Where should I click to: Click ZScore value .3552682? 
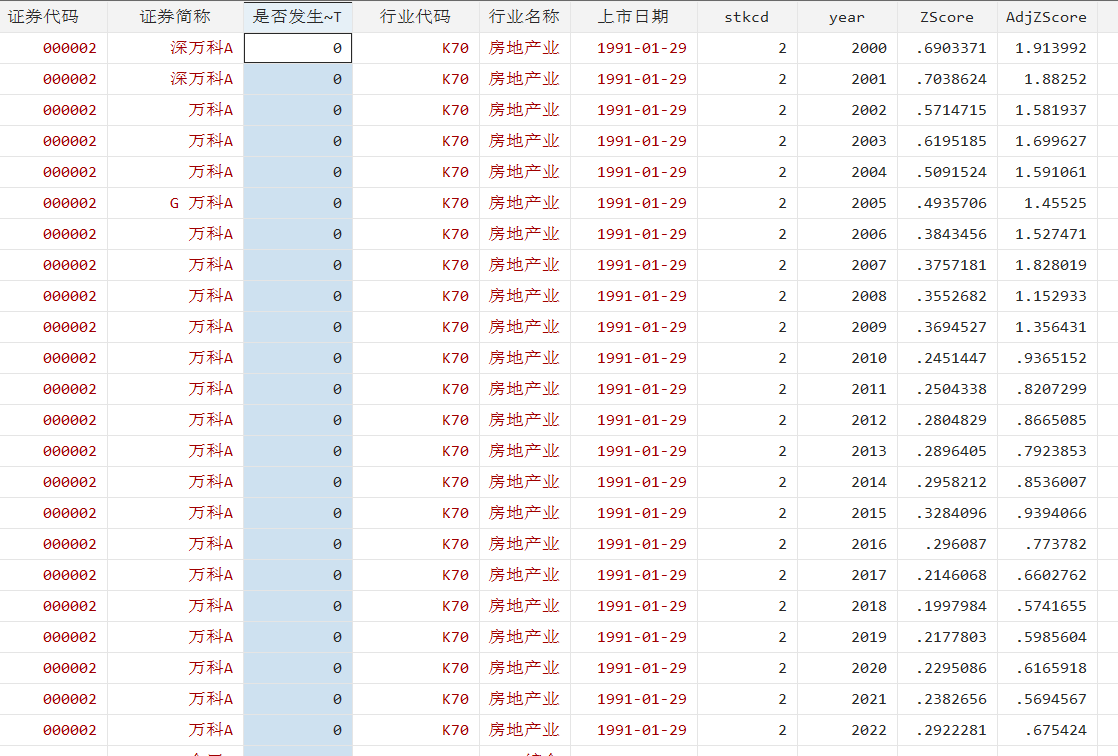point(951,296)
